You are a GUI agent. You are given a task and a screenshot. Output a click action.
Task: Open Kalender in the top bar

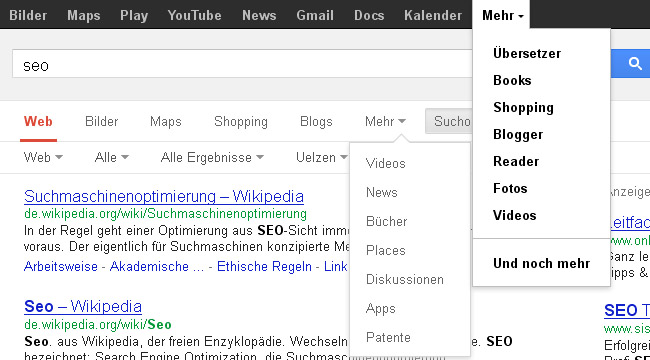click(x=433, y=16)
